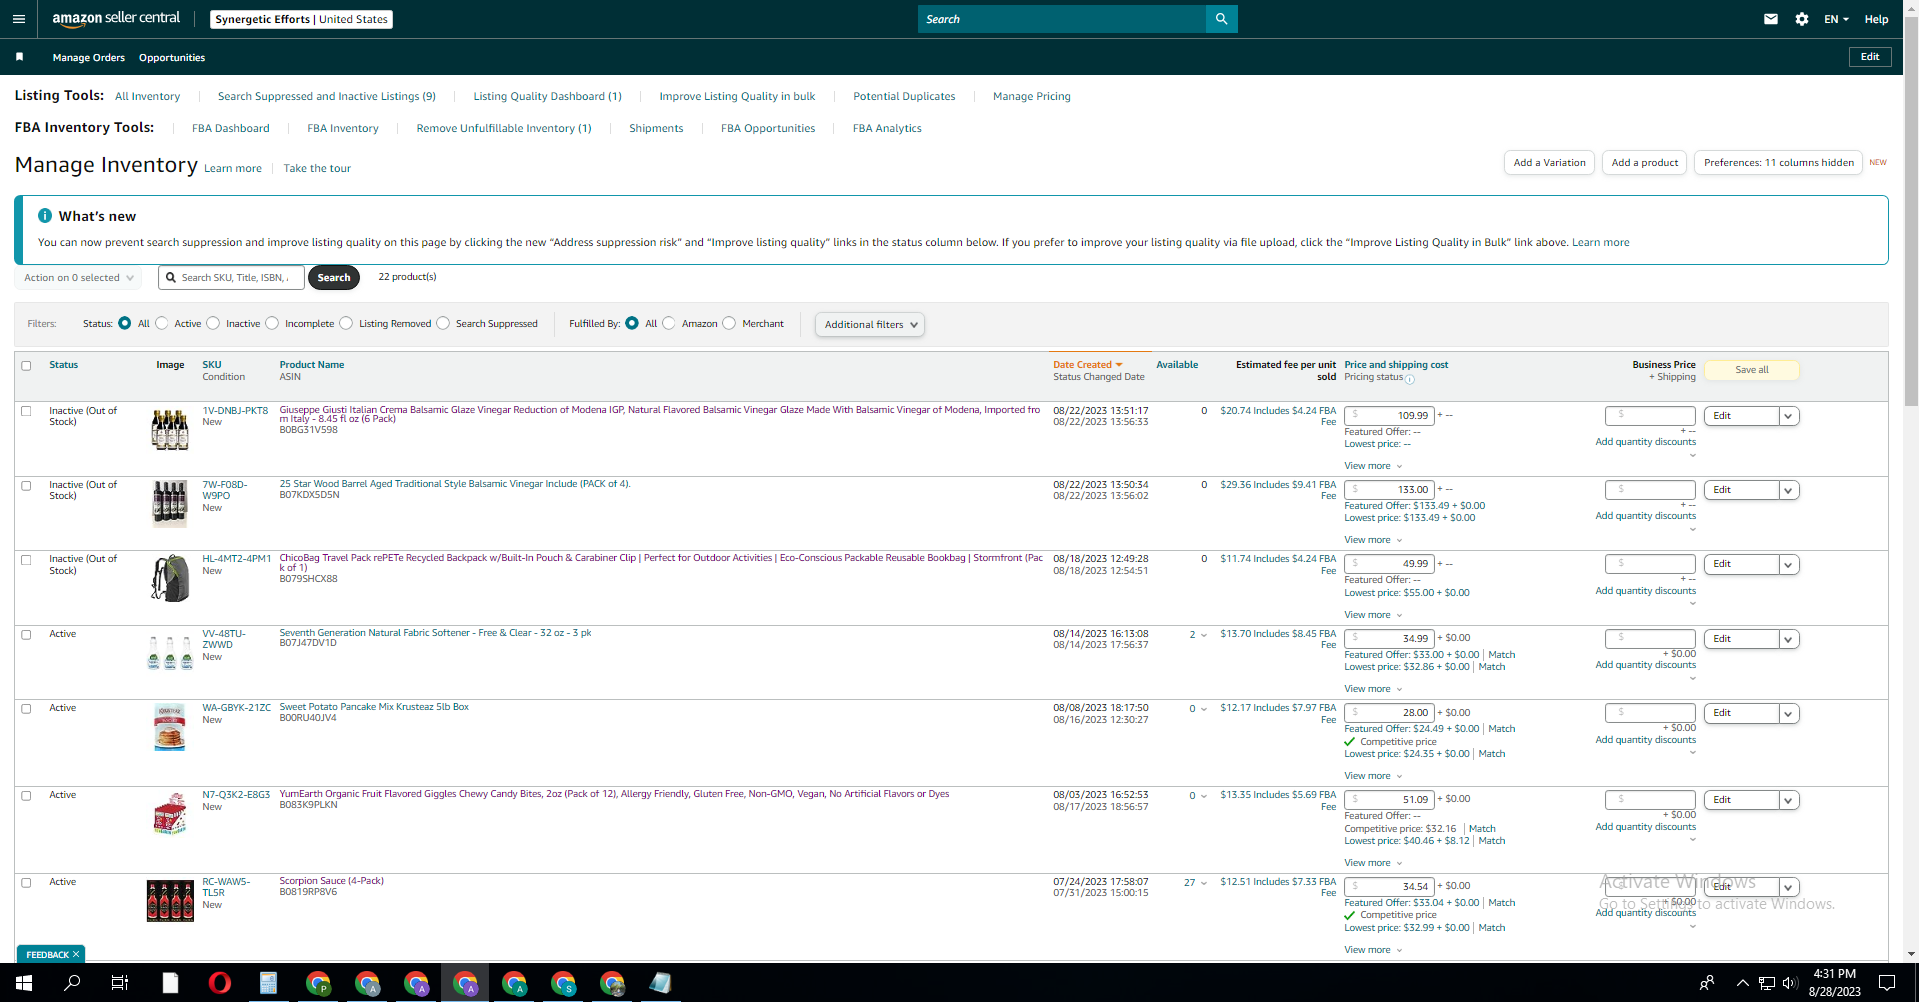
Task: Switch to FBA Inventory
Action: tap(343, 128)
